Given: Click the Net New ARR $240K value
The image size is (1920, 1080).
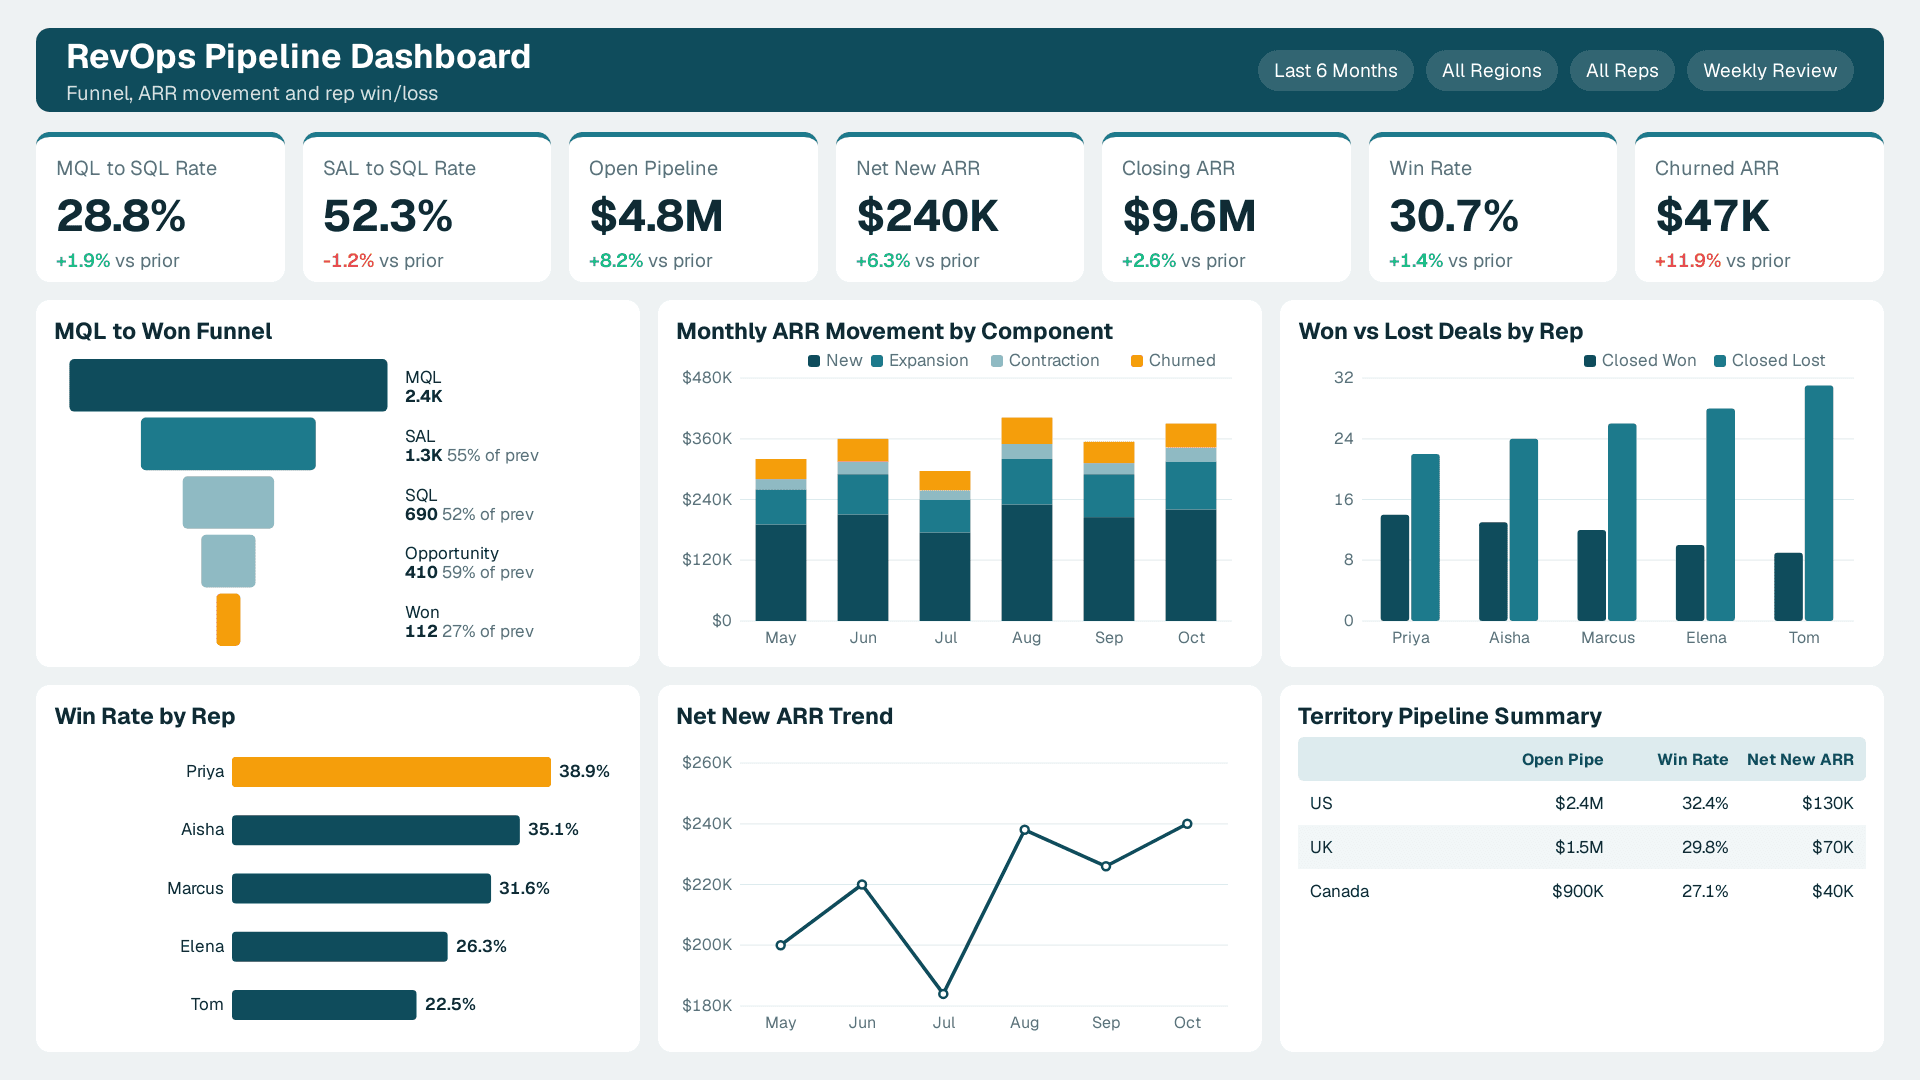Looking at the screenshot, I should pyautogui.click(x=927, y=216).
